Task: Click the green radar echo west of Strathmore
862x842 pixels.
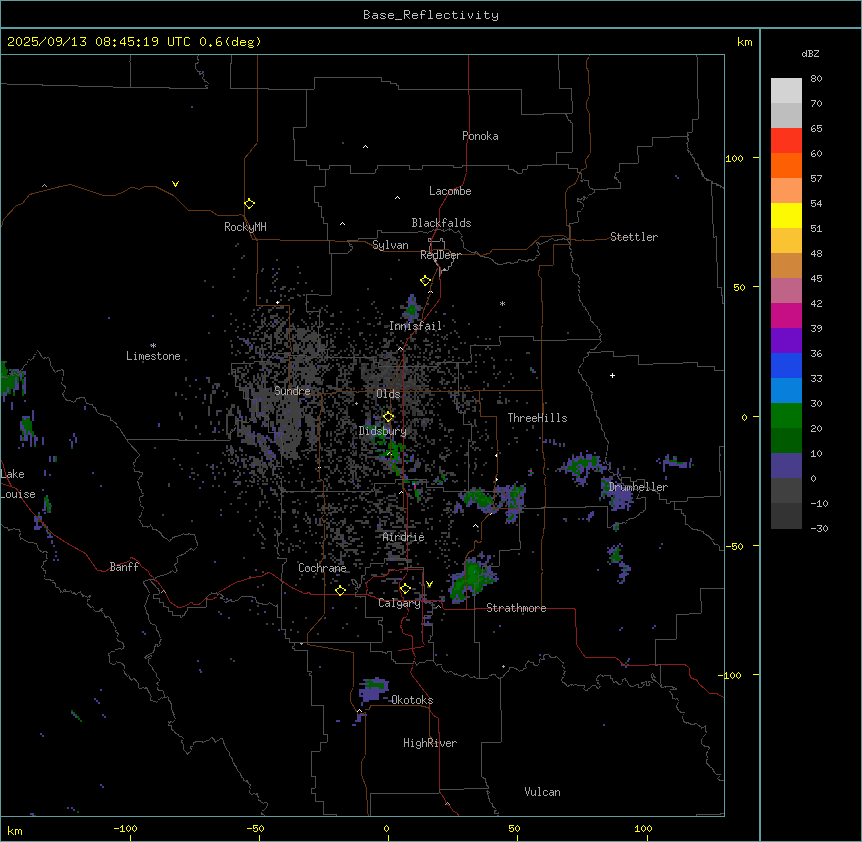Action: tap(473, 578)
